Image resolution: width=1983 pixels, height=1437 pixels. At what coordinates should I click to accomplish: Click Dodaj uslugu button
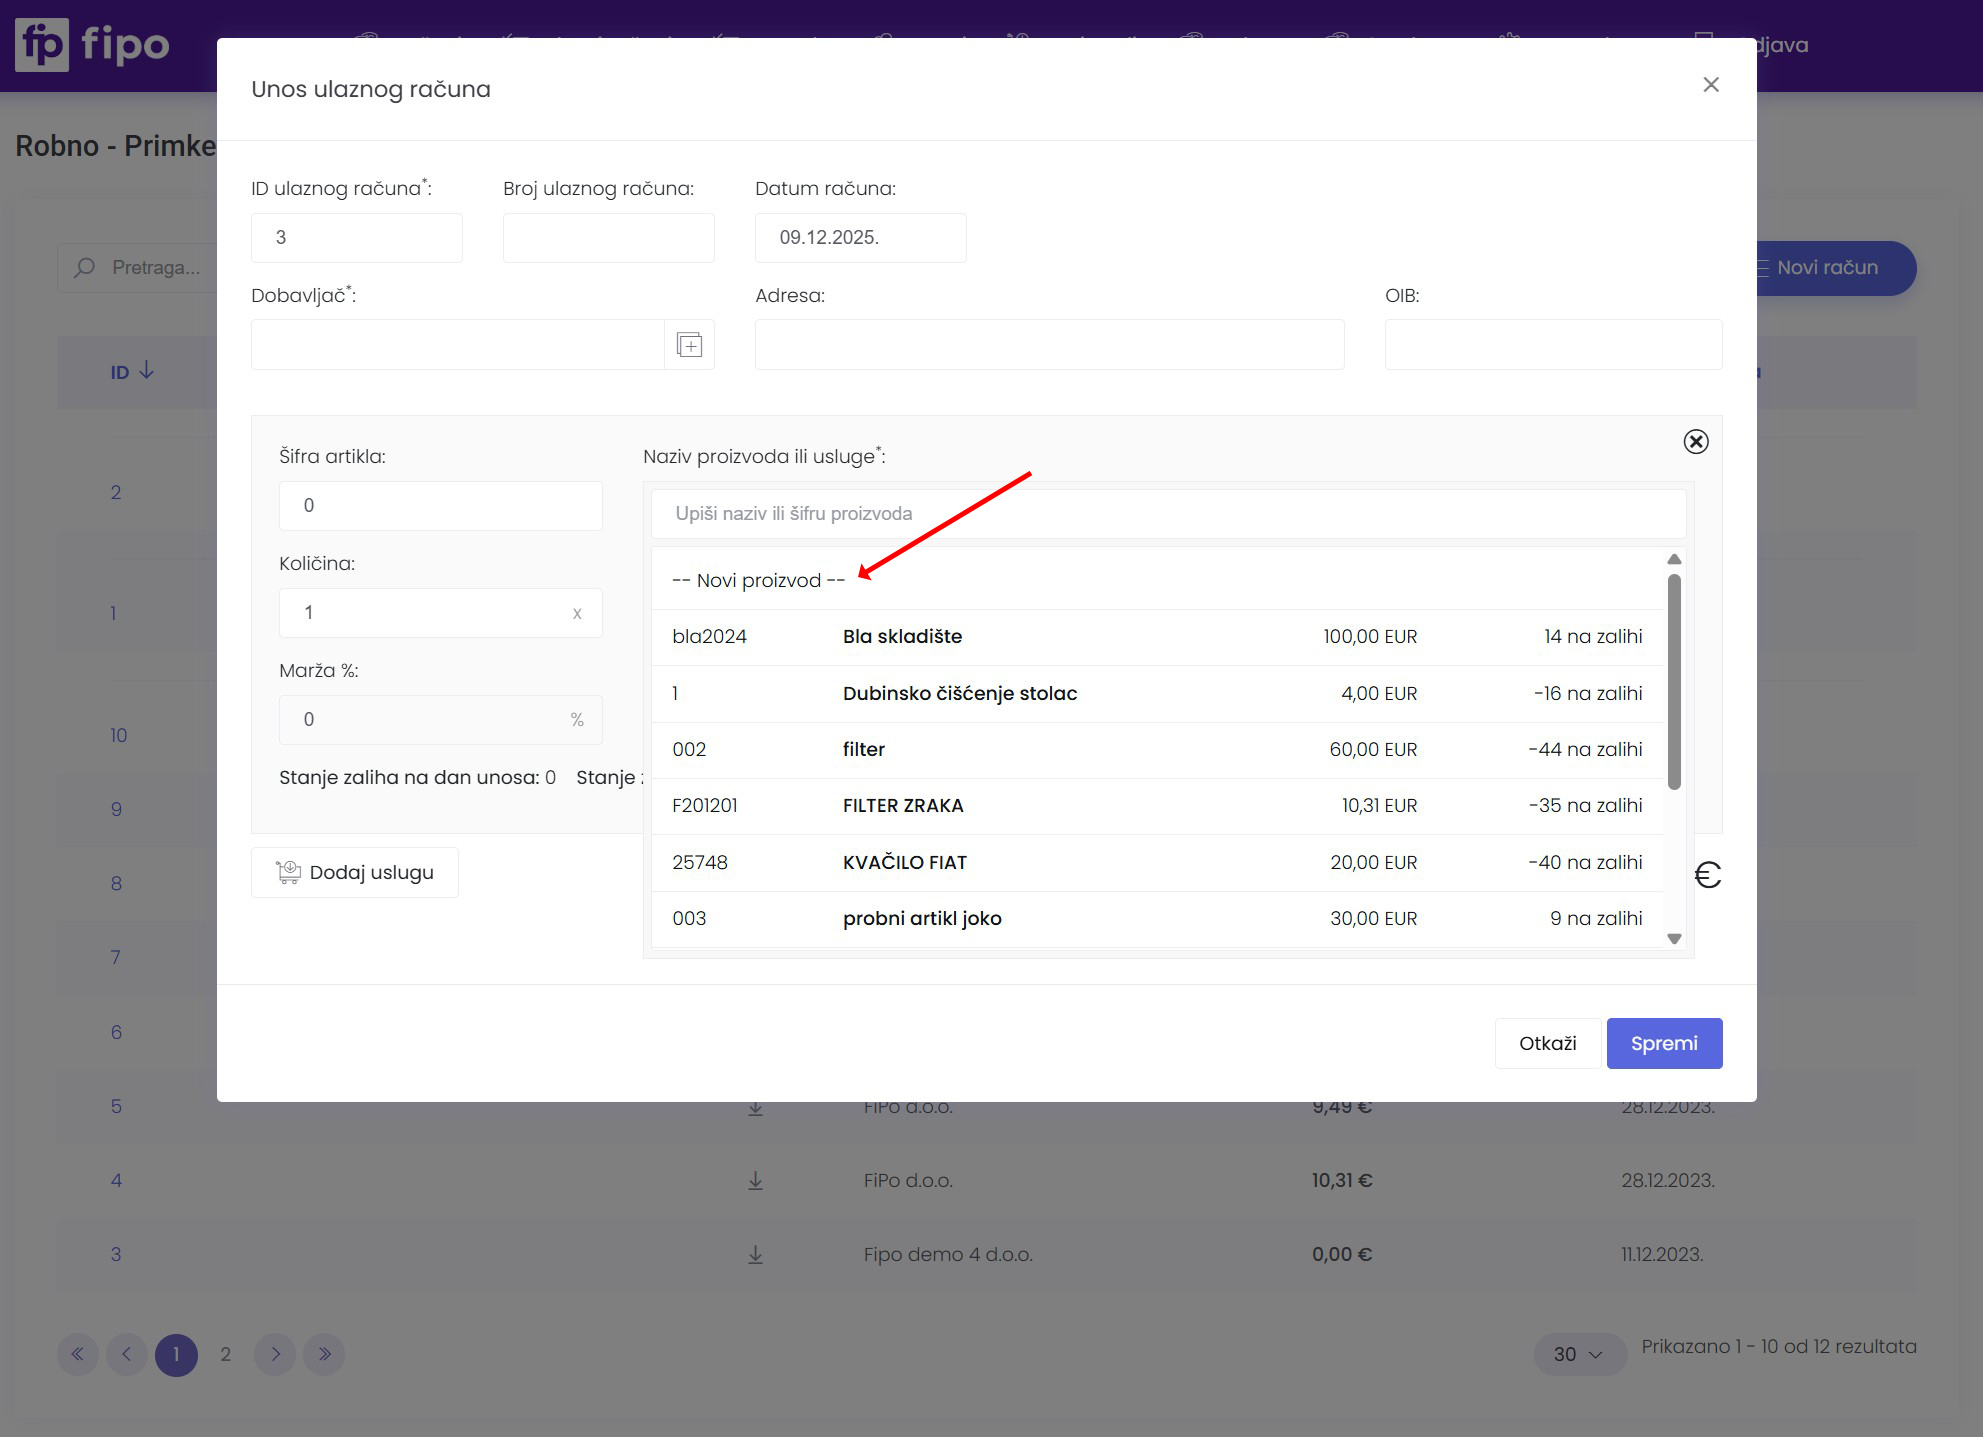[x=355, y=873]
